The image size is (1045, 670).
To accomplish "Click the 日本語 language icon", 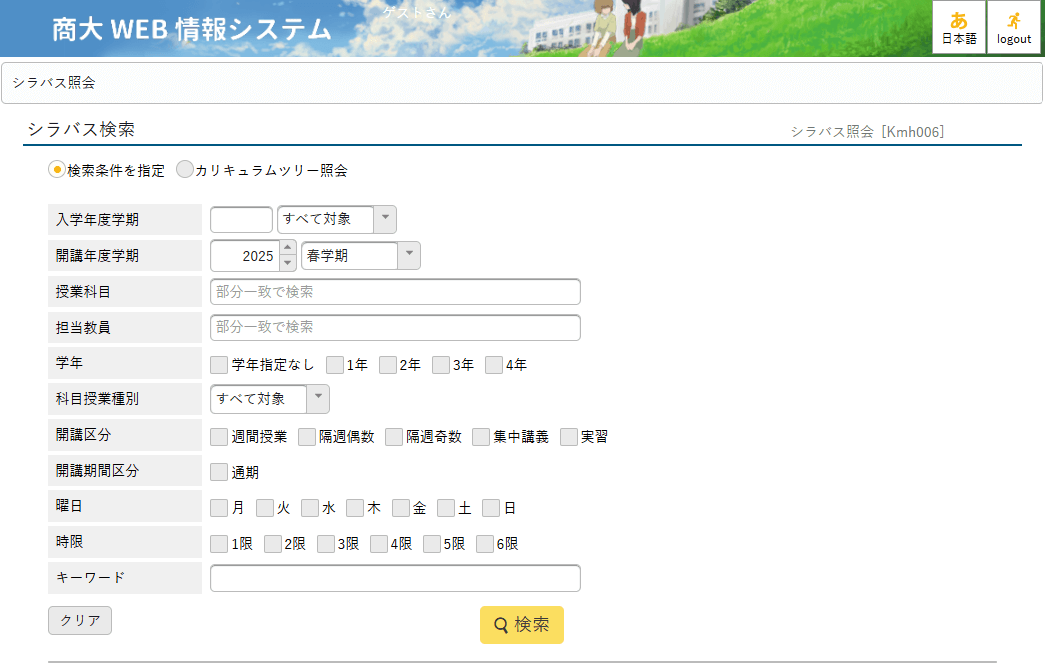I will pyautogui.click(x=958, y=27).
